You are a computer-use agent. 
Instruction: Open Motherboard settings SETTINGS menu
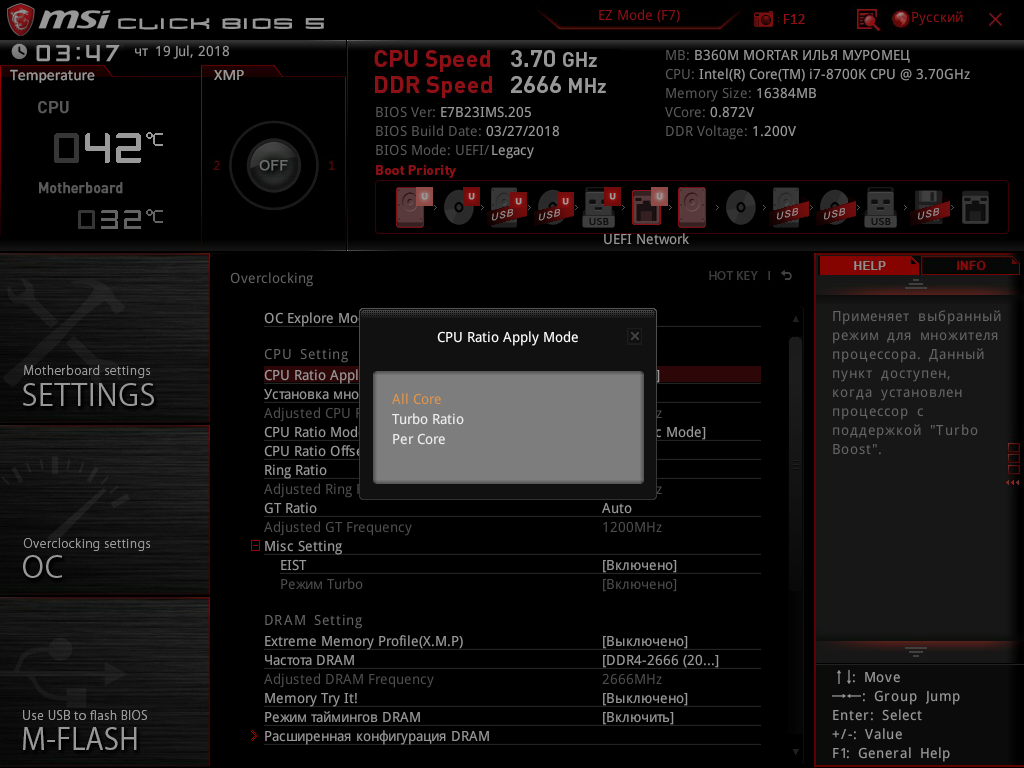[104, 338]
